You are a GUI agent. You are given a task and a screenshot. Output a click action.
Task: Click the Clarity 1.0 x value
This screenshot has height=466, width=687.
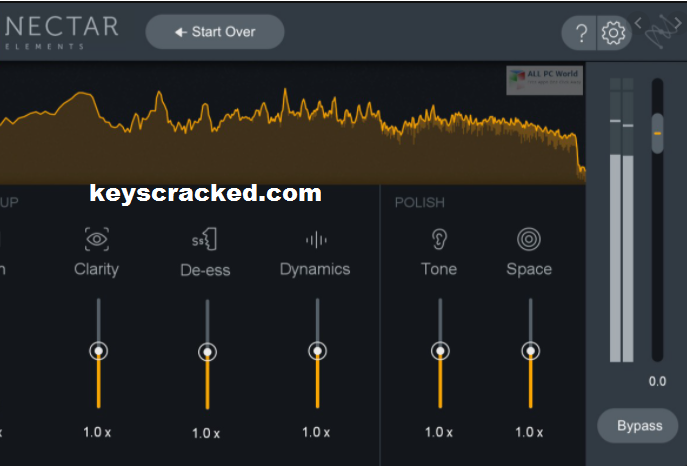[97, 432]
